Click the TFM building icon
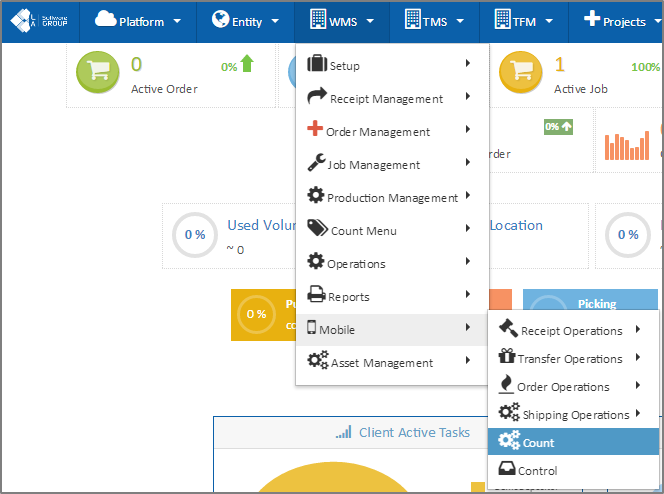 point(502,19)
